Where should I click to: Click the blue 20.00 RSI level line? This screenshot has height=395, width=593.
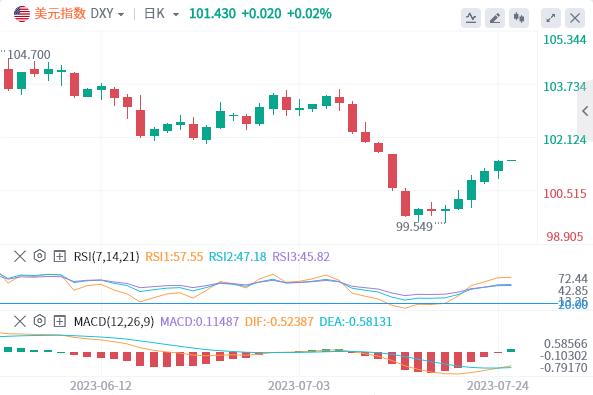[279, 303]
